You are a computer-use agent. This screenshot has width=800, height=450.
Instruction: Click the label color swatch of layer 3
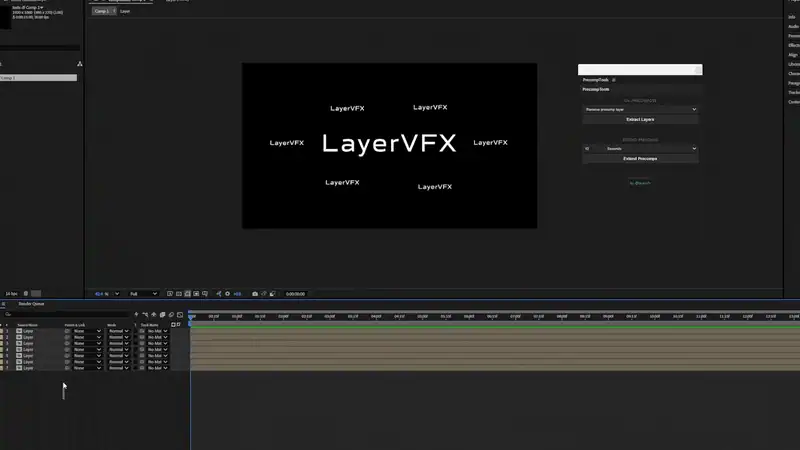point(2,343)
